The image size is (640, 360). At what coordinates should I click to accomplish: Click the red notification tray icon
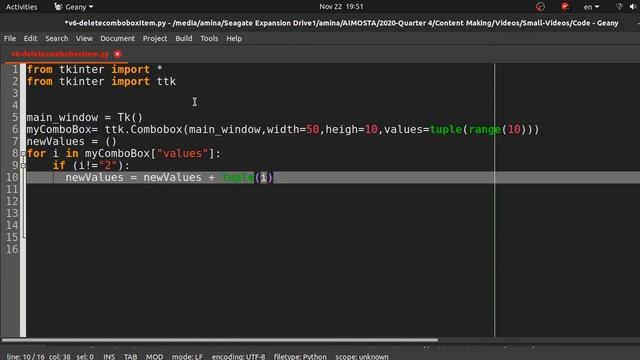coord(565,7)
